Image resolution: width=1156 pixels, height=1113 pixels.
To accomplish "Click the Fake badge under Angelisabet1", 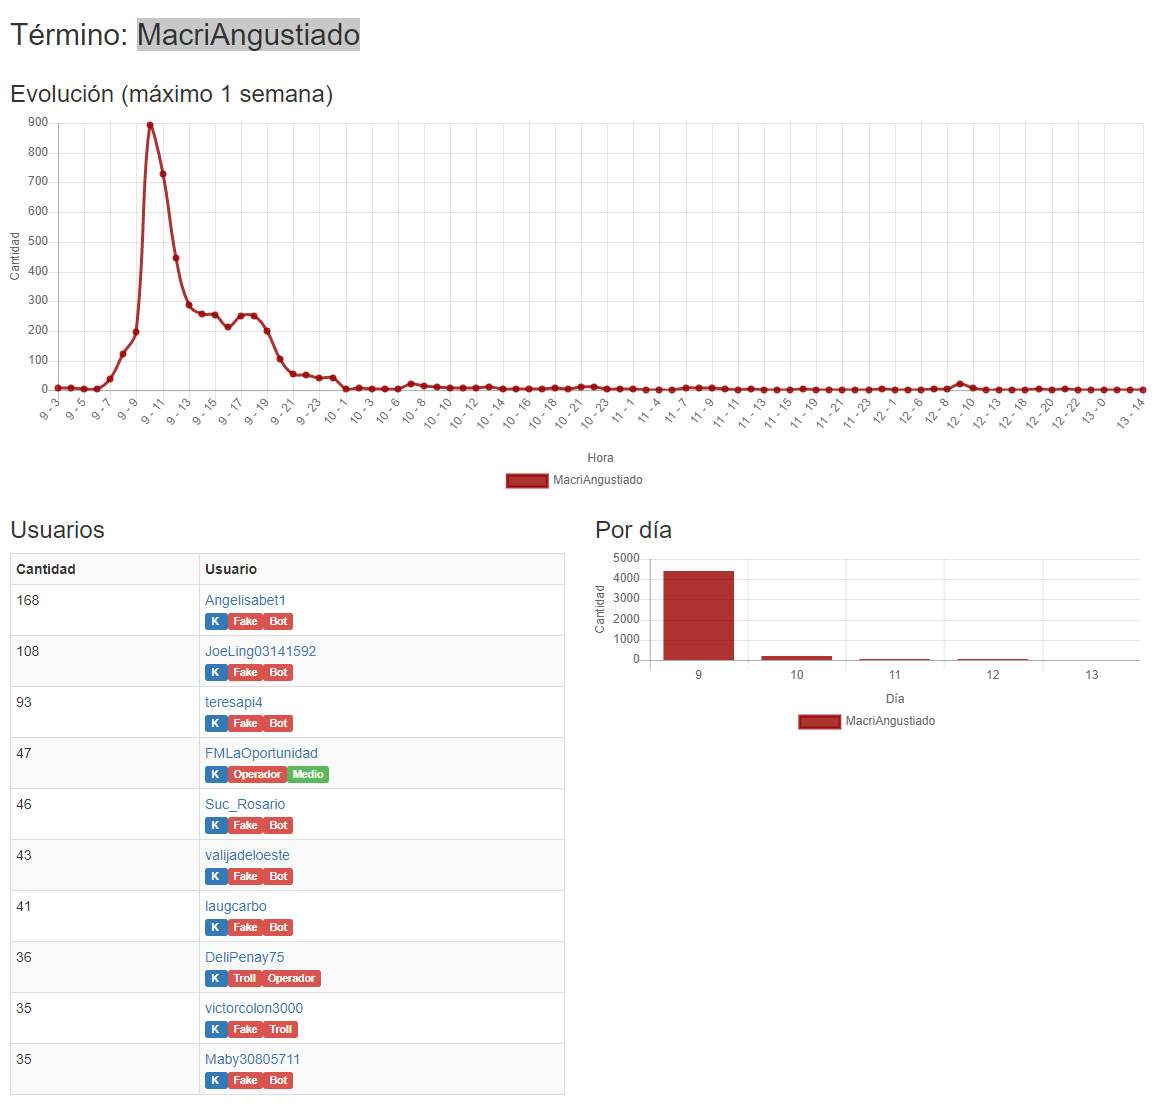I will pos(245,621).
